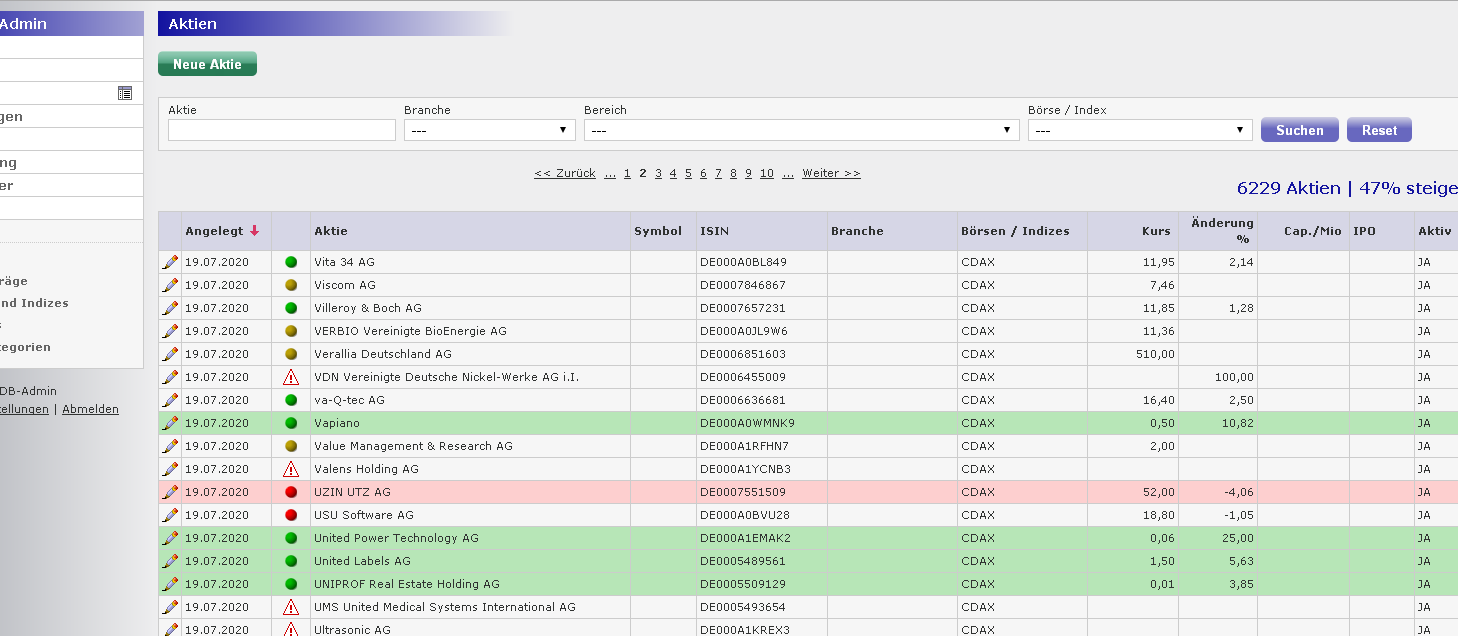The width and height of the screenshot is (1458, 636).
Task: Click the yellow status dot for Viscom AG
Action: pyautogui.click(x=291, y=285)
